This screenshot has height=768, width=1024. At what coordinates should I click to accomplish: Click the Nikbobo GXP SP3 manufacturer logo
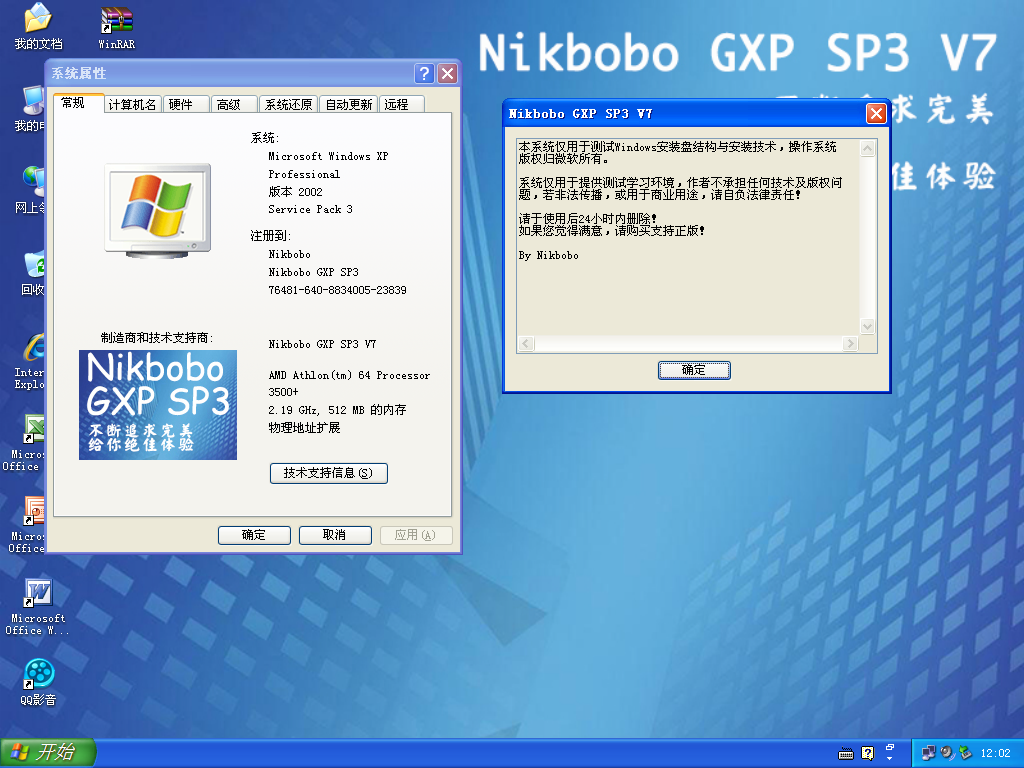[x=158, y=405]
